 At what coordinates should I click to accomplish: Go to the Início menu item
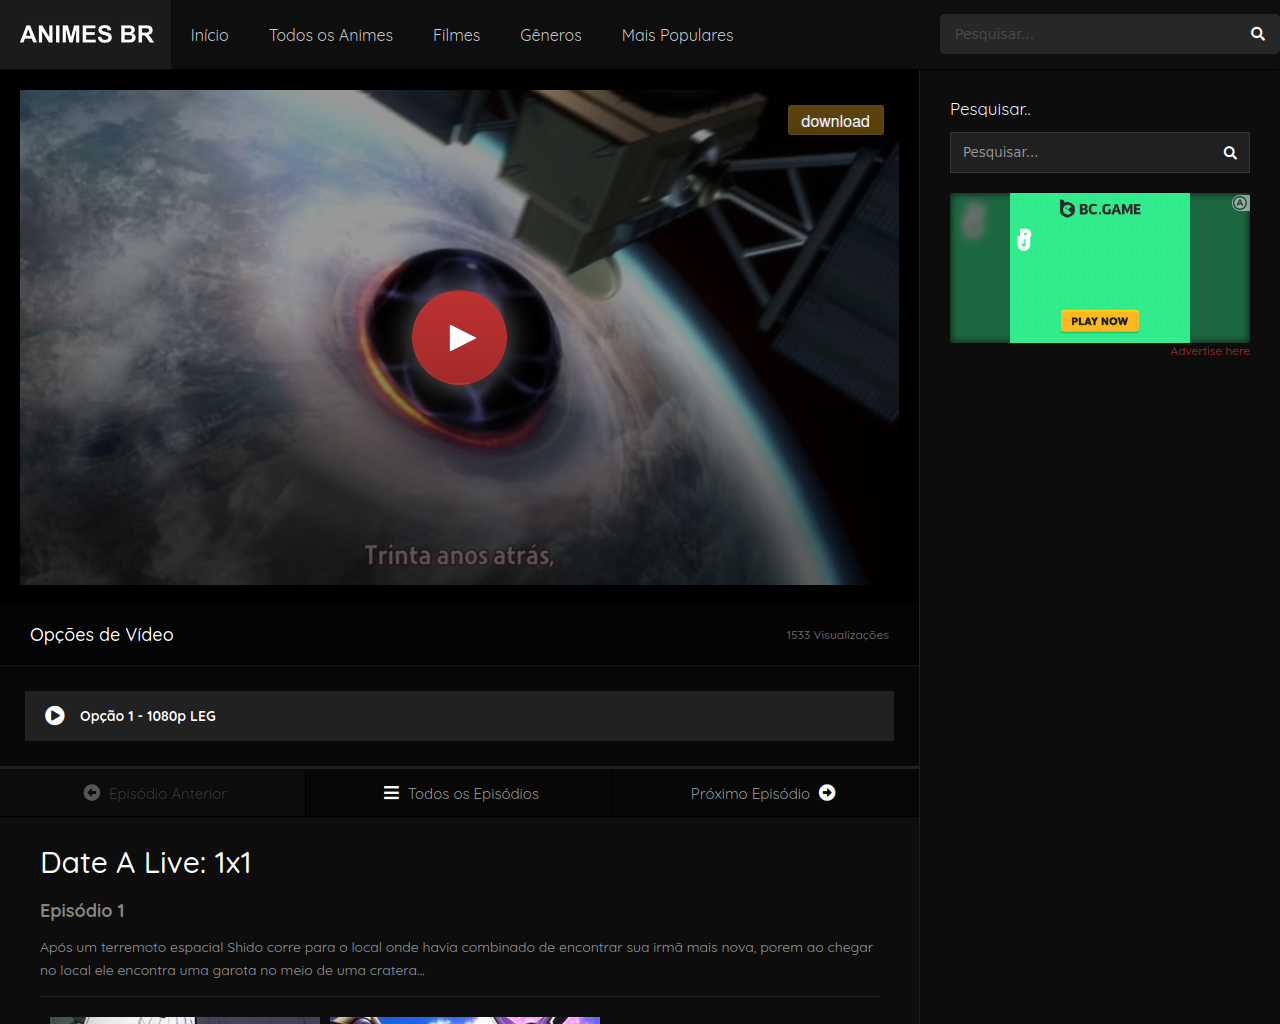(x=210, y=35)
